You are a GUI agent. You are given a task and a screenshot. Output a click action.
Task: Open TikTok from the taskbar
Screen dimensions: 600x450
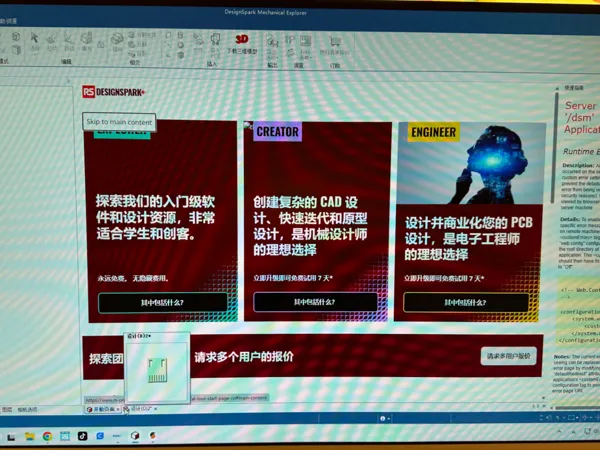pyautogui.click(x=82, y=436)
